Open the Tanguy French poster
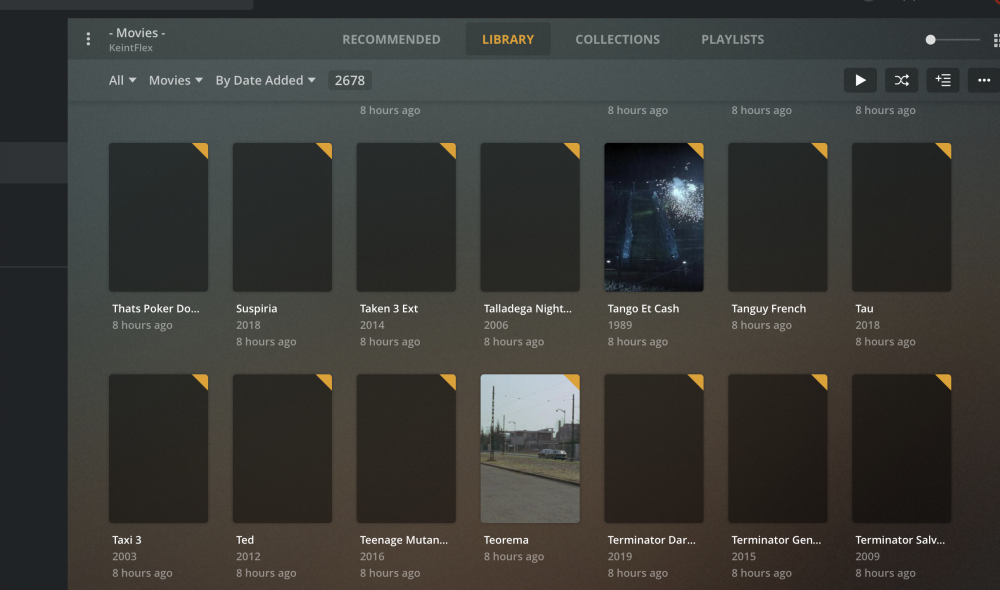The height and width of the screenshot is (590, 1000). [777, 218]
